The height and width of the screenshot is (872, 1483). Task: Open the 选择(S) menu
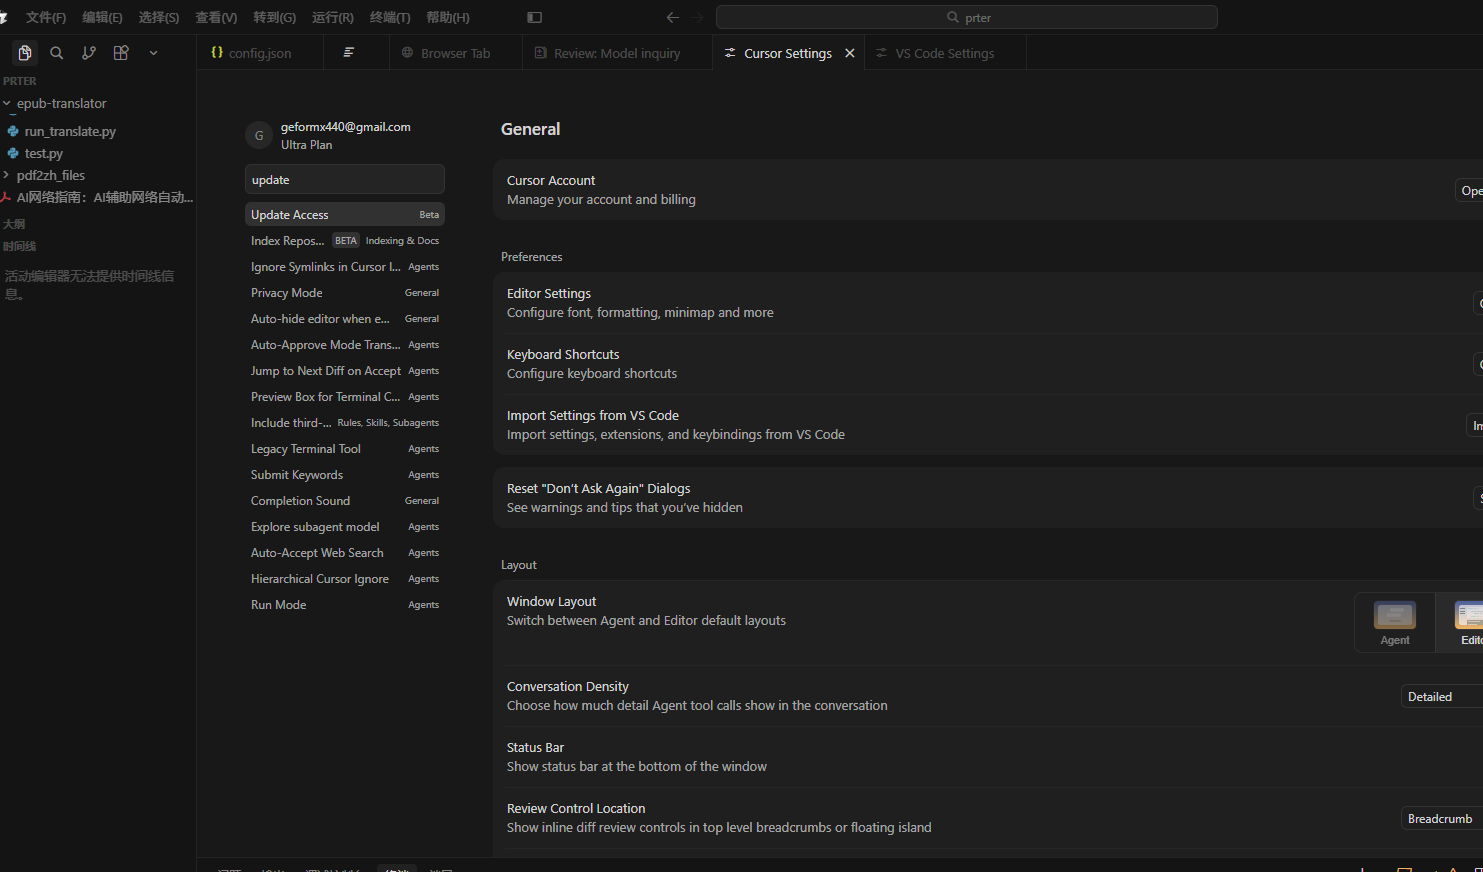159,17
